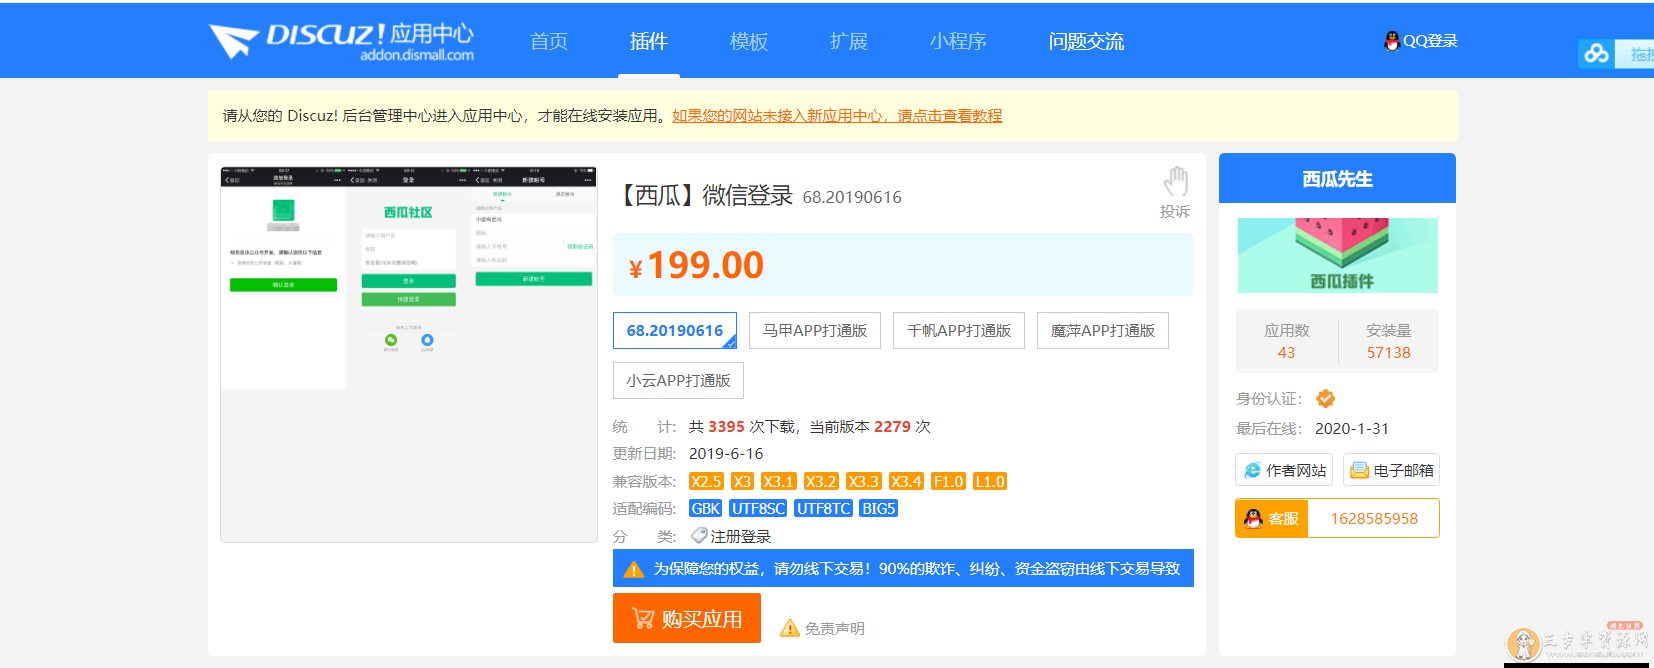Click the 作者网站 browser icon

tap(1252, 470)
